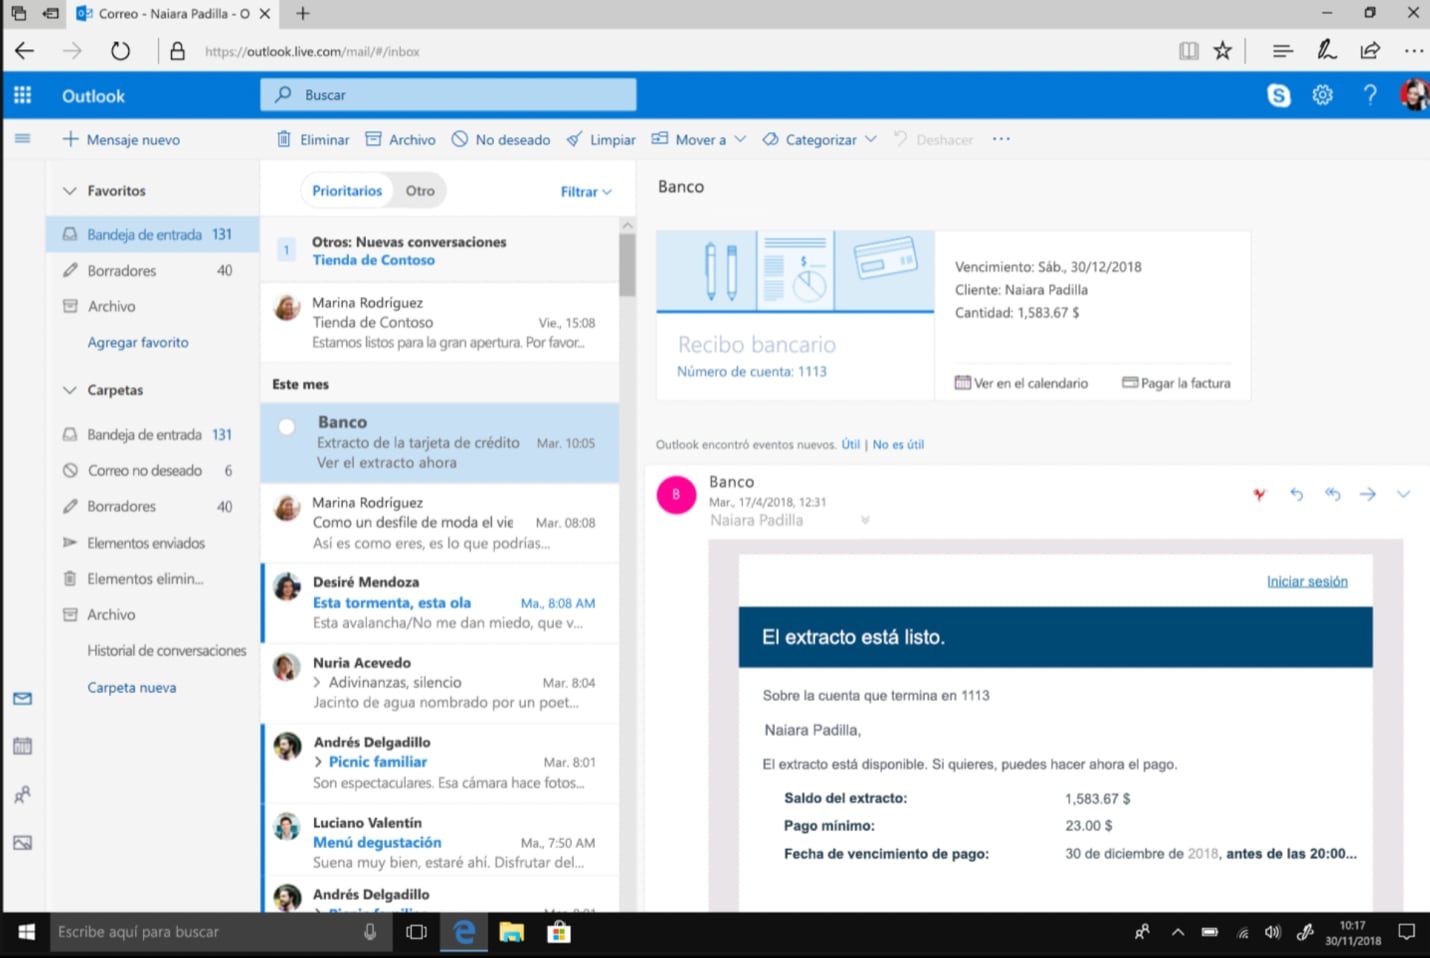Click the Buscar search field

point(448,95)
